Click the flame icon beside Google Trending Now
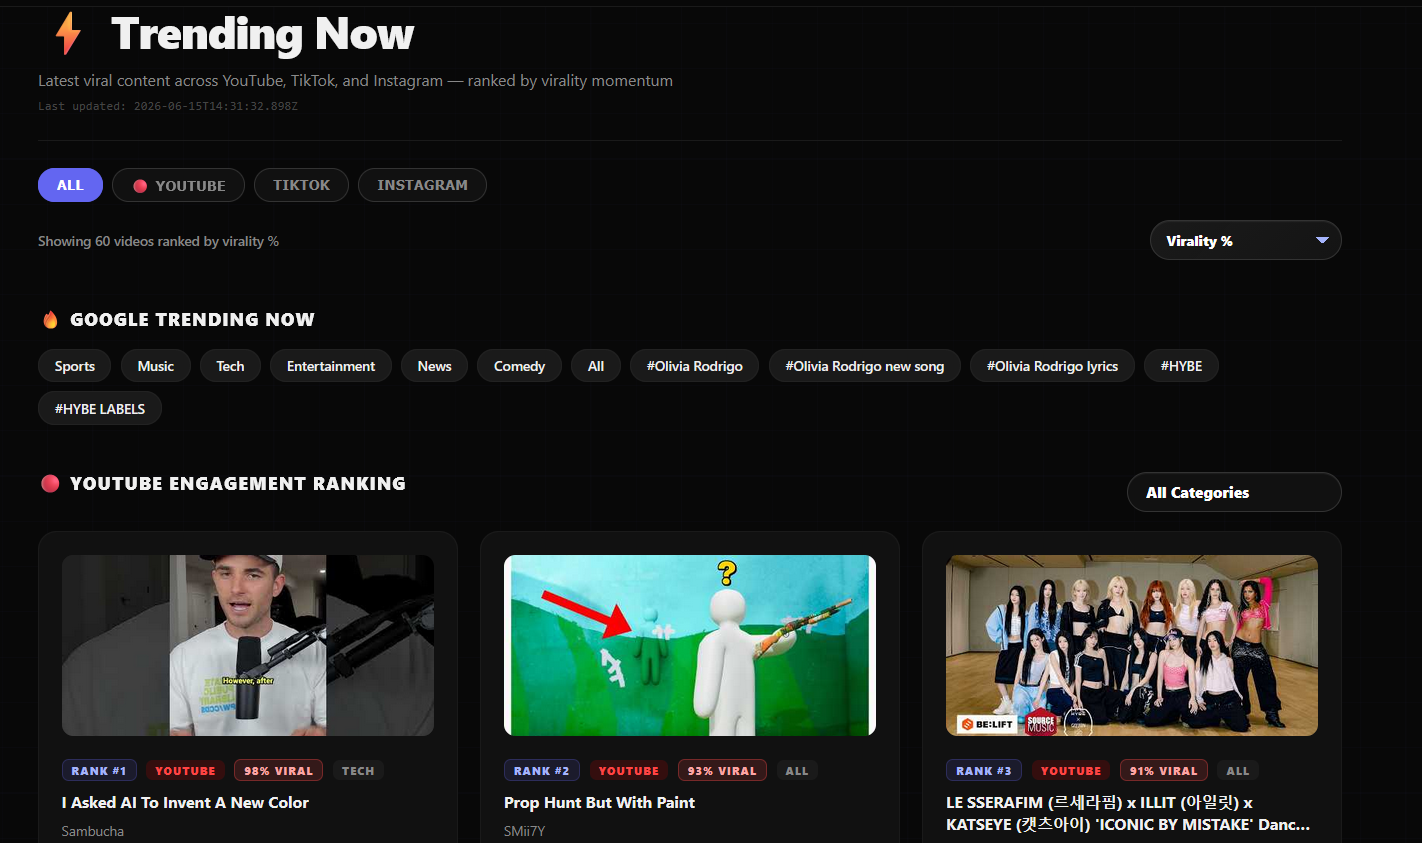This screenshot has height=843, width=1422. click(x=50, y=320)
